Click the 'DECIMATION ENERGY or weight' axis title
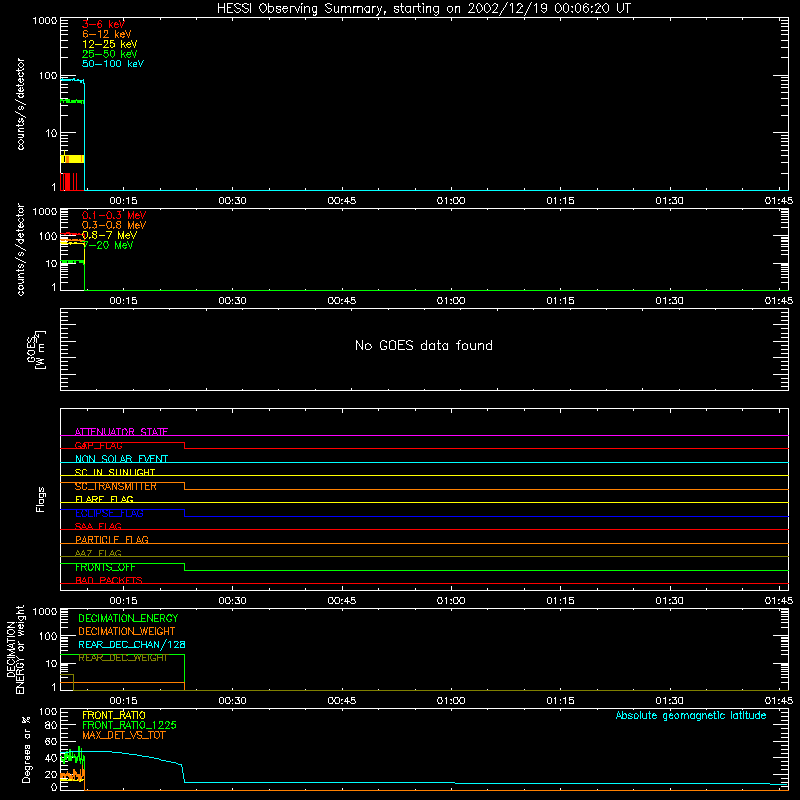Image resolution: width=800 pixels, height=800 pixels. (x=16, y=649)
